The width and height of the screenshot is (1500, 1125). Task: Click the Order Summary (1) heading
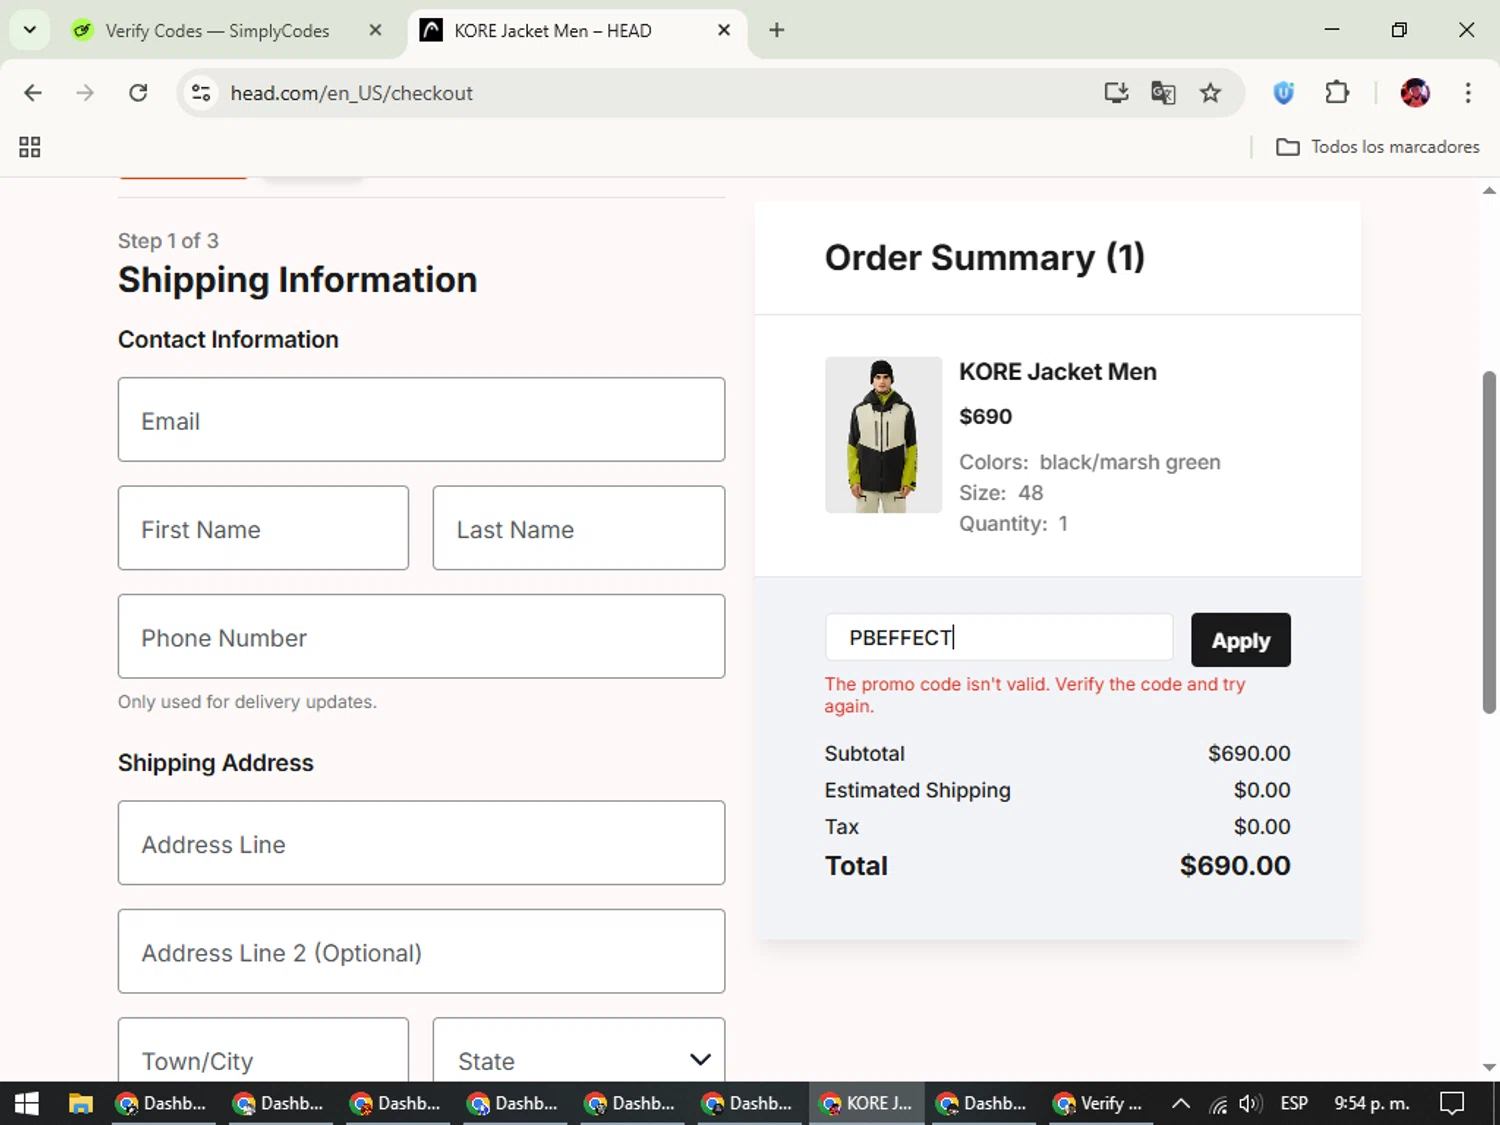click(984, 257)
